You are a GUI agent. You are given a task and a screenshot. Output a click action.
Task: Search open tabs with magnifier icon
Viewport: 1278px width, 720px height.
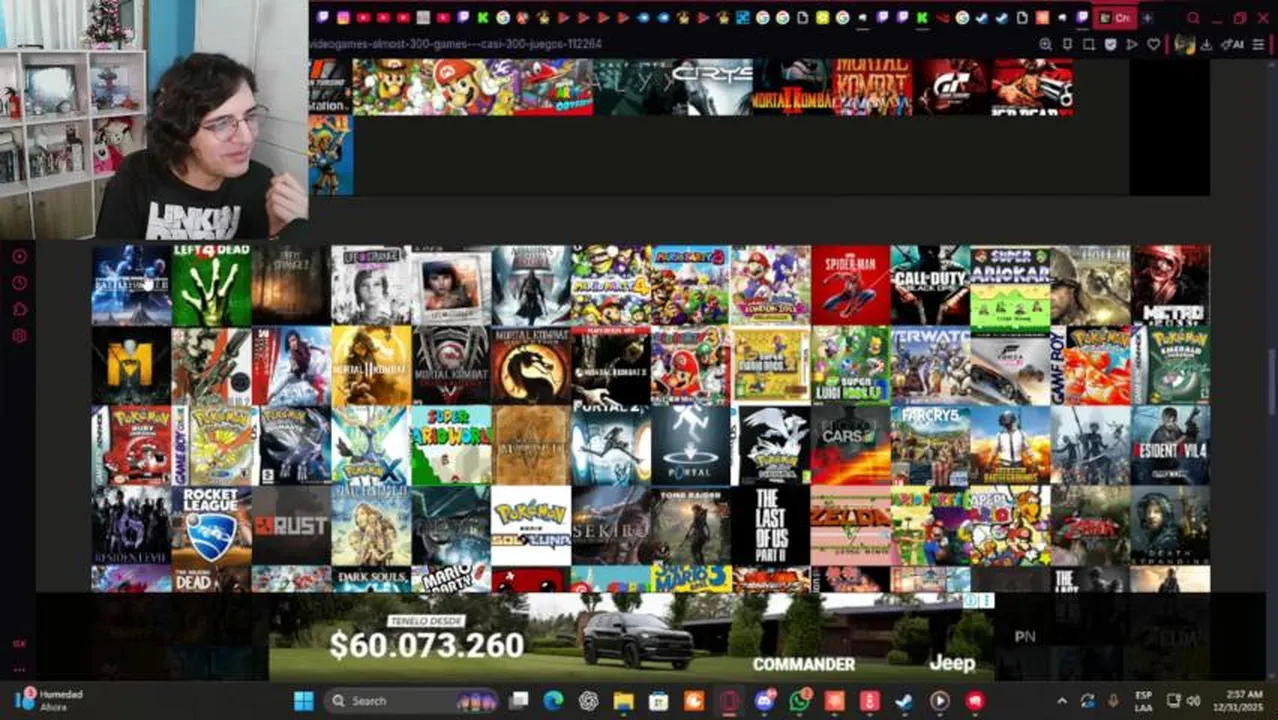coord(1193,18)
